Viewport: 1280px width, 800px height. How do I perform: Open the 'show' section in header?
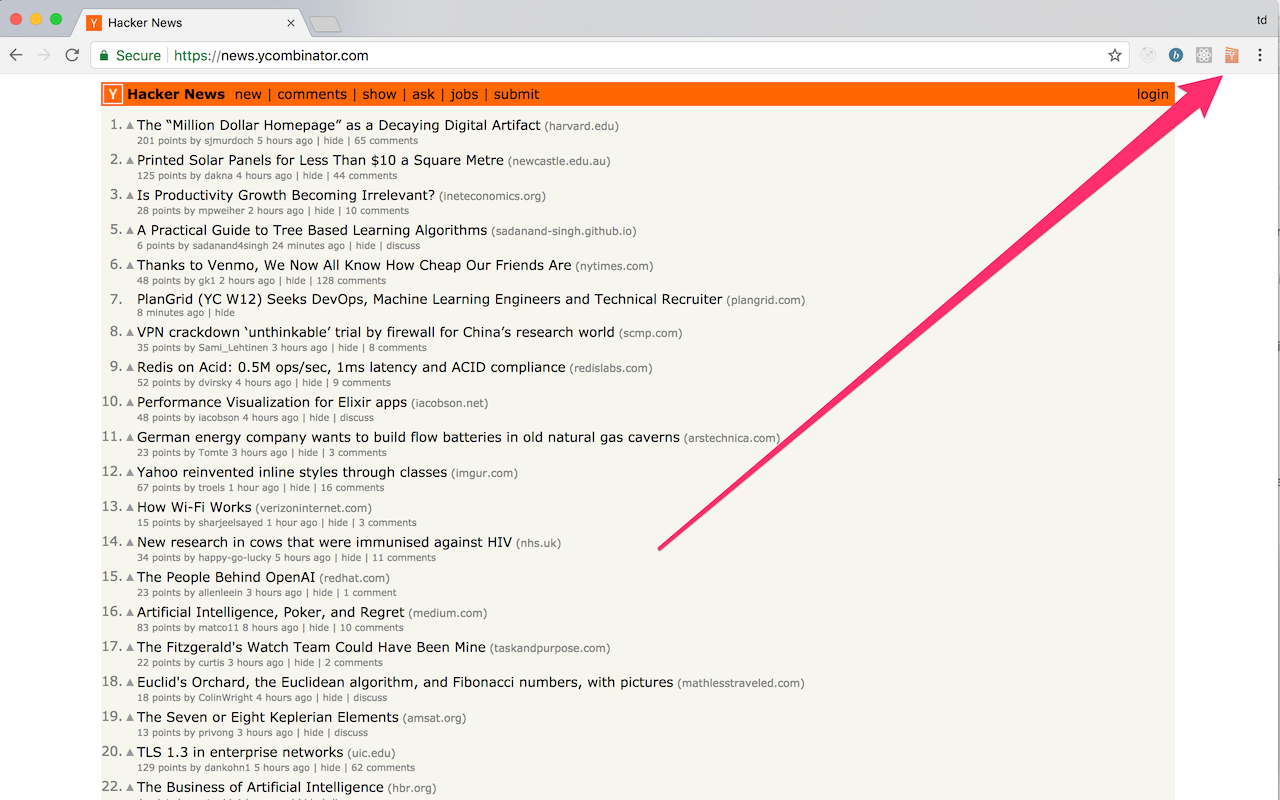click(379, 94)
